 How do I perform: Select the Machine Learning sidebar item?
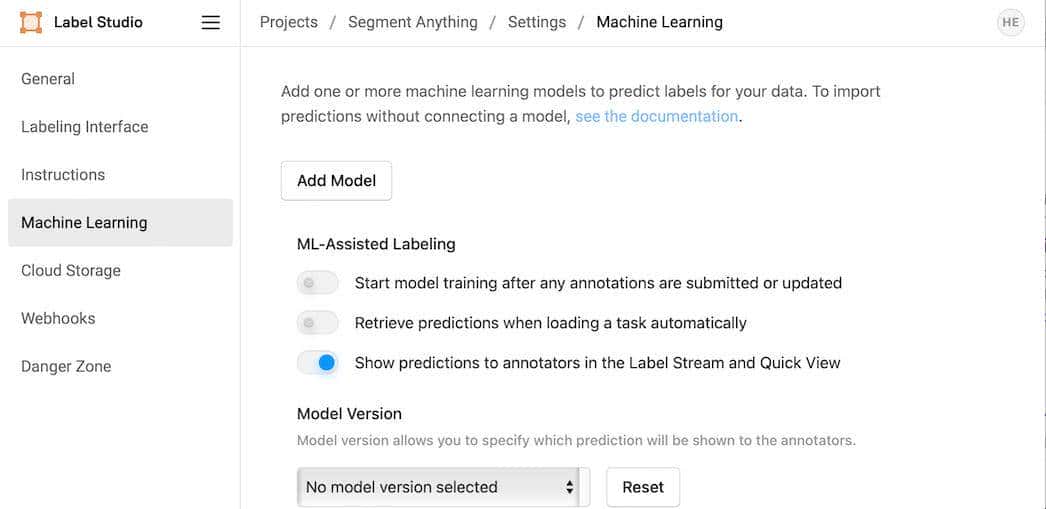tap(84, 223)
